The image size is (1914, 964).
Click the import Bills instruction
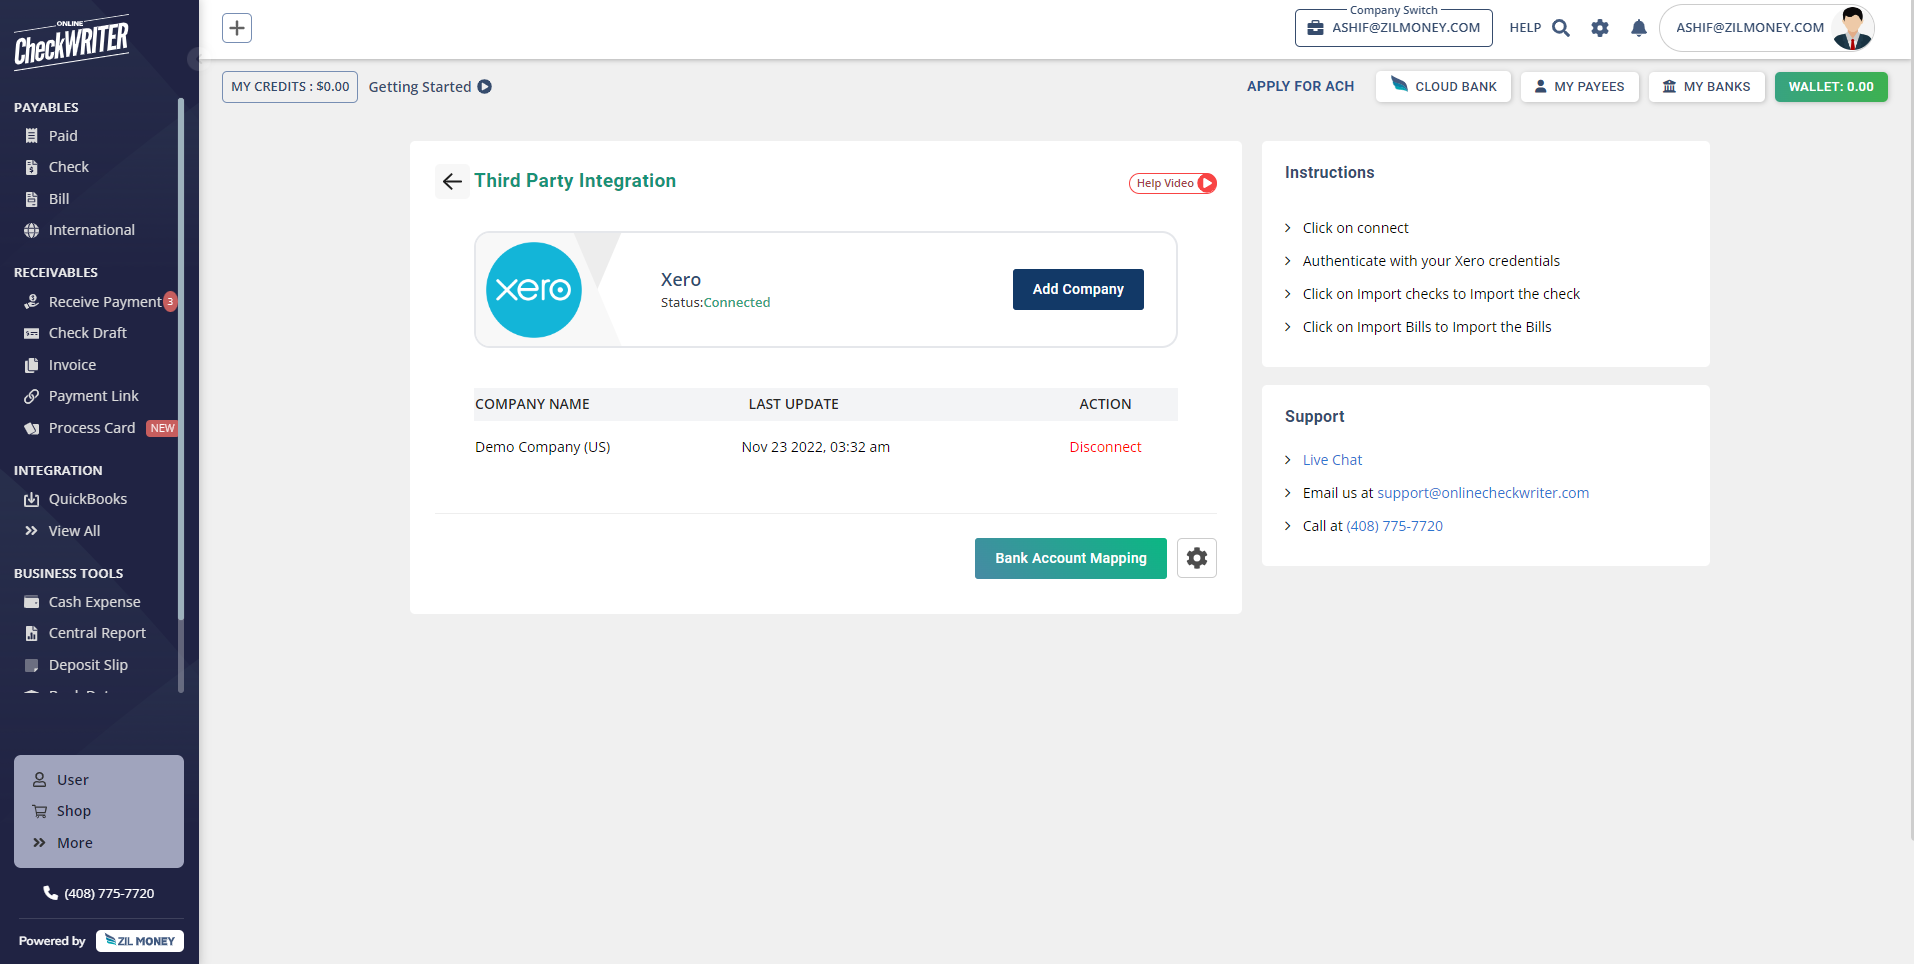1427,327
